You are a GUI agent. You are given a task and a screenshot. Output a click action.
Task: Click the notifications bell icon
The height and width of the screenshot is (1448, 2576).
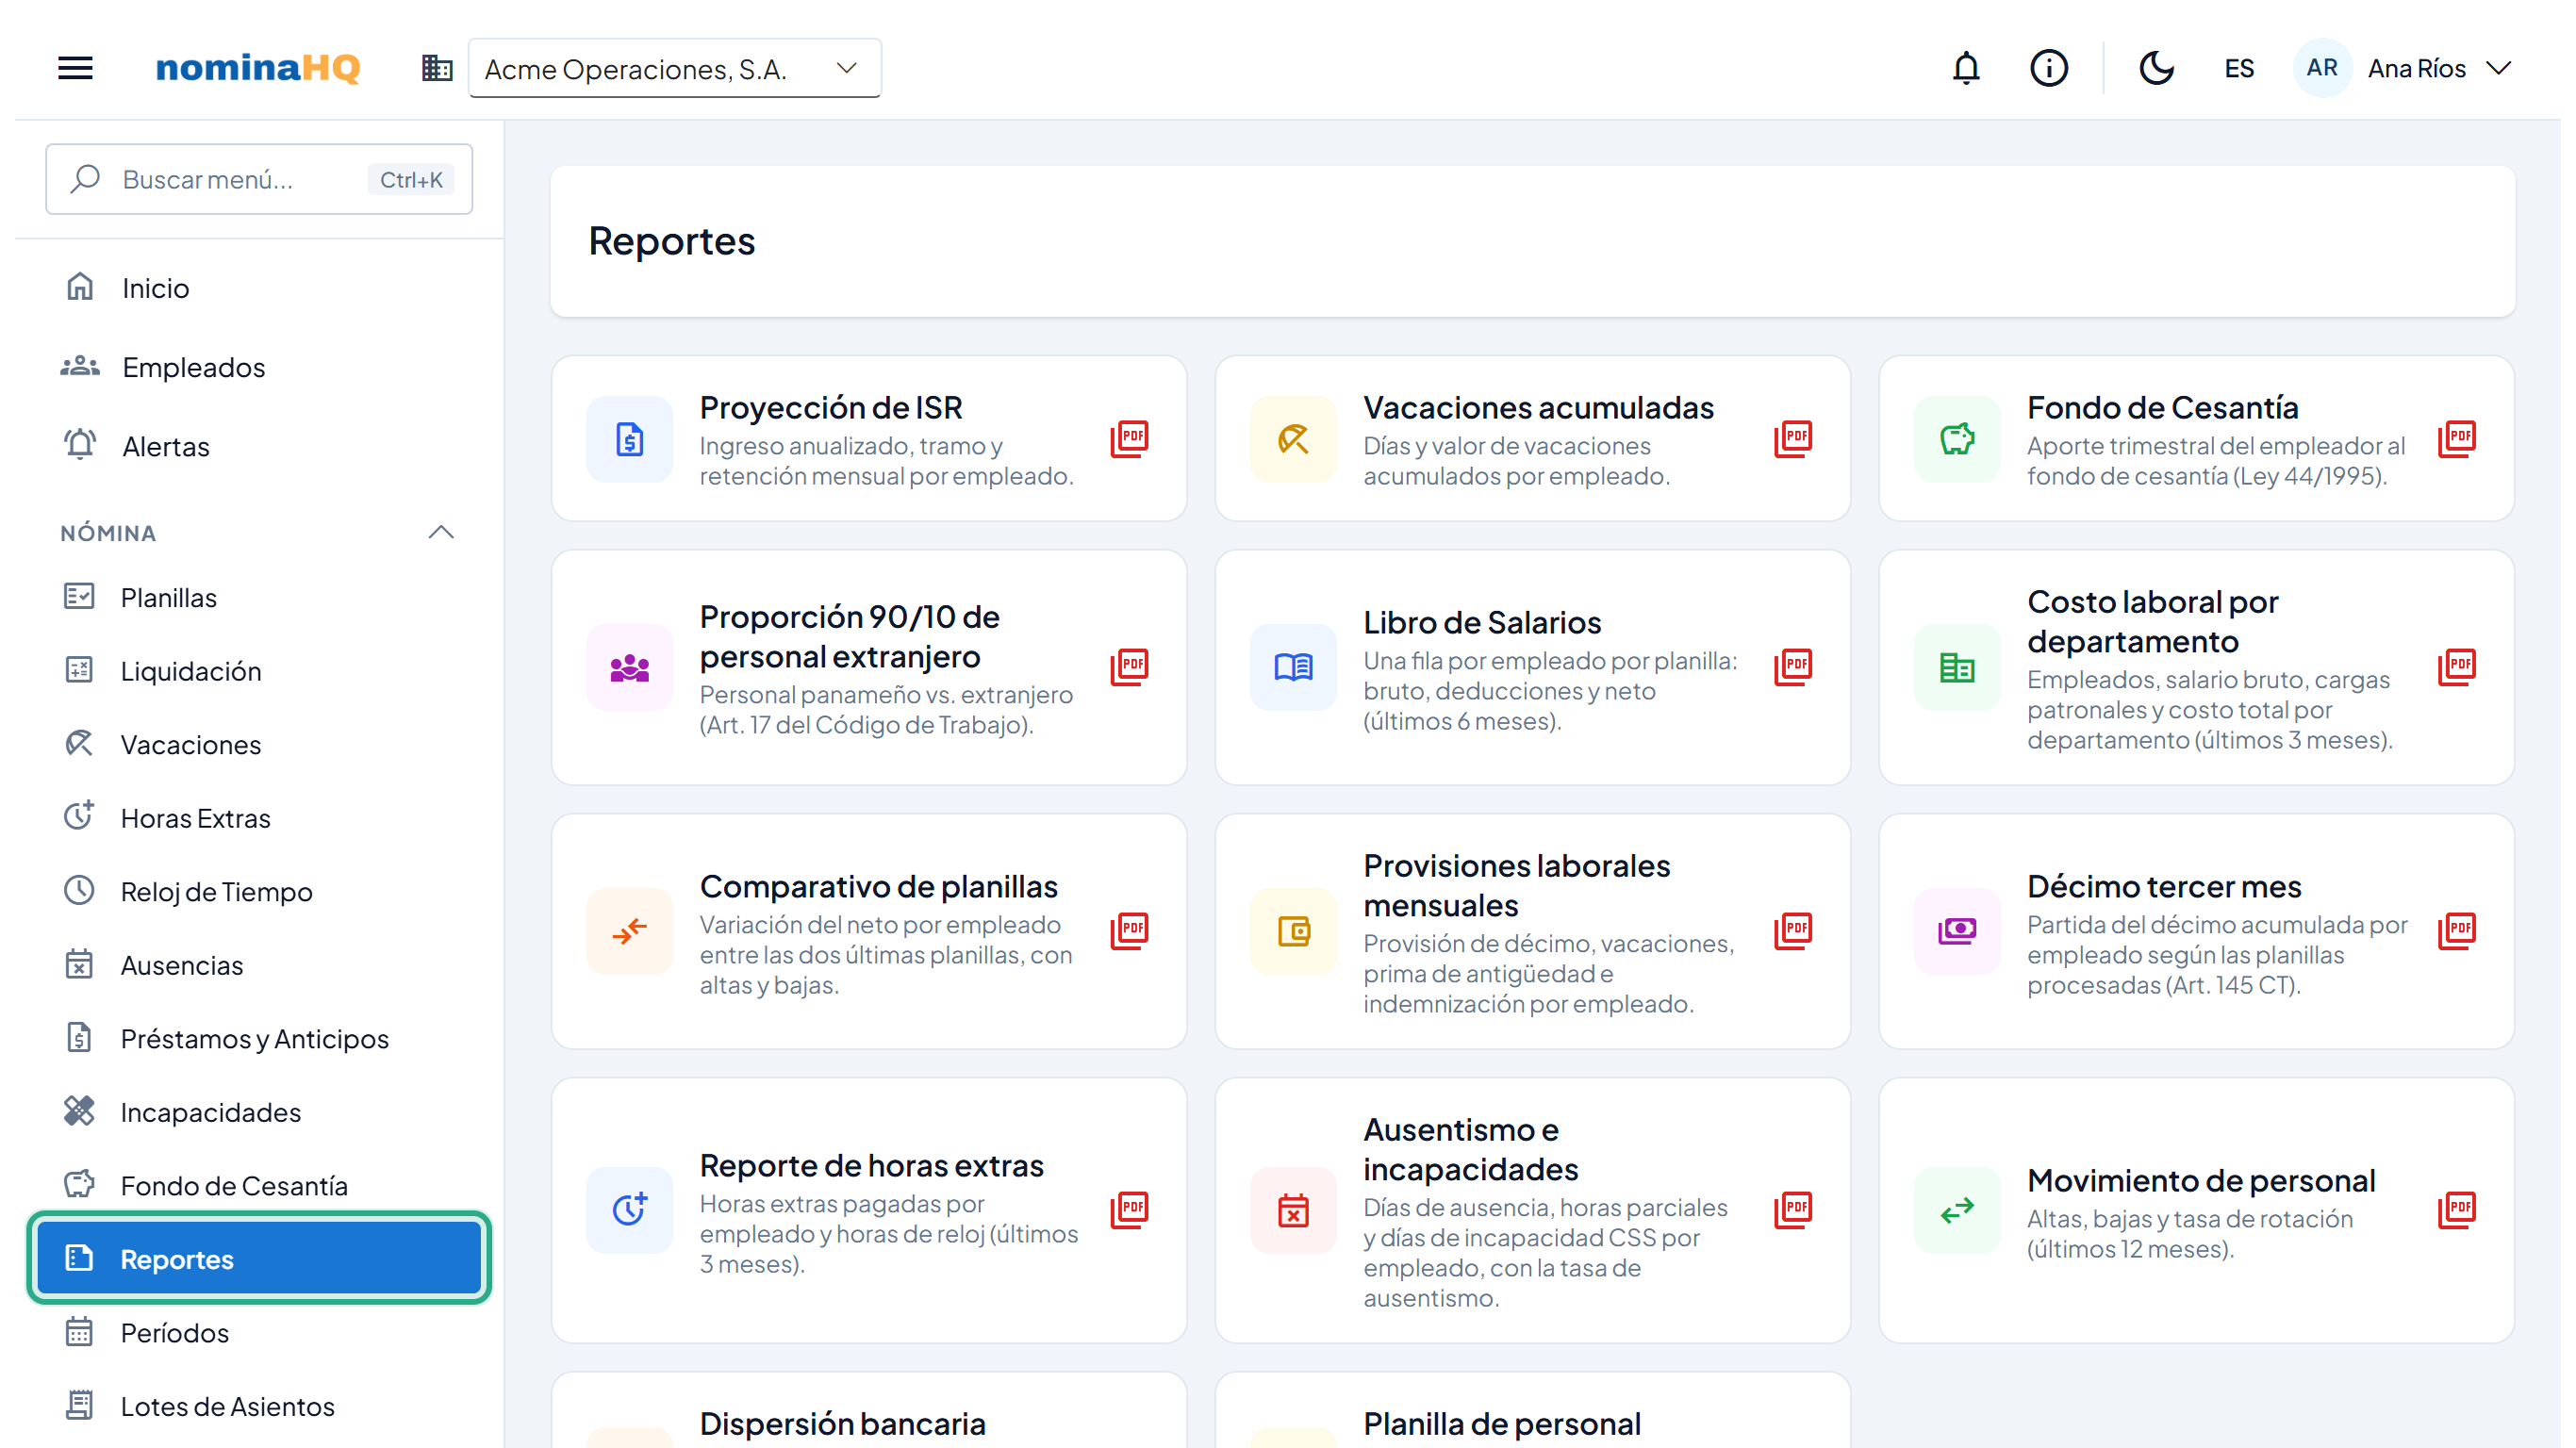click(x=1965, y=68)
